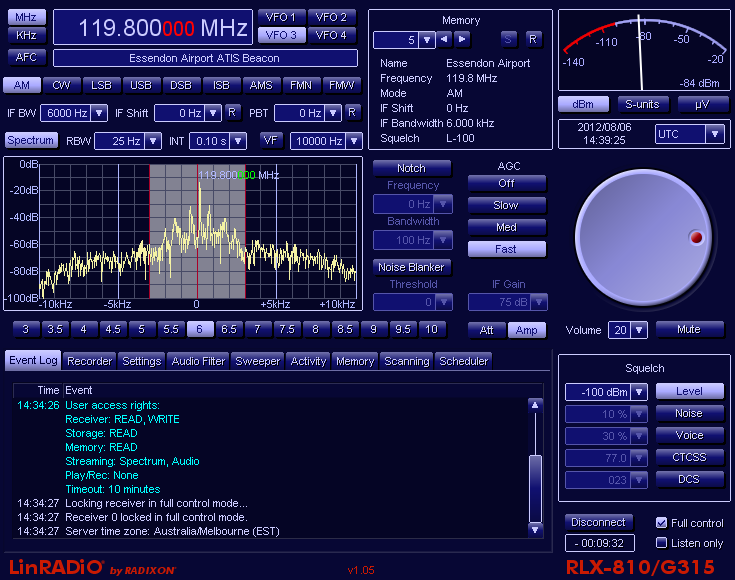Open RBW 25 Hz dropdown

[153, 141]
